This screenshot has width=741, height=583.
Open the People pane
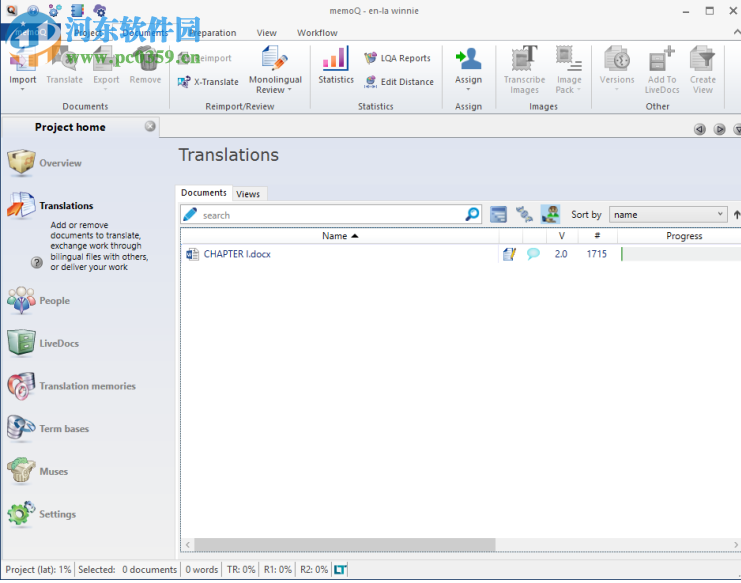pos(39,300)
